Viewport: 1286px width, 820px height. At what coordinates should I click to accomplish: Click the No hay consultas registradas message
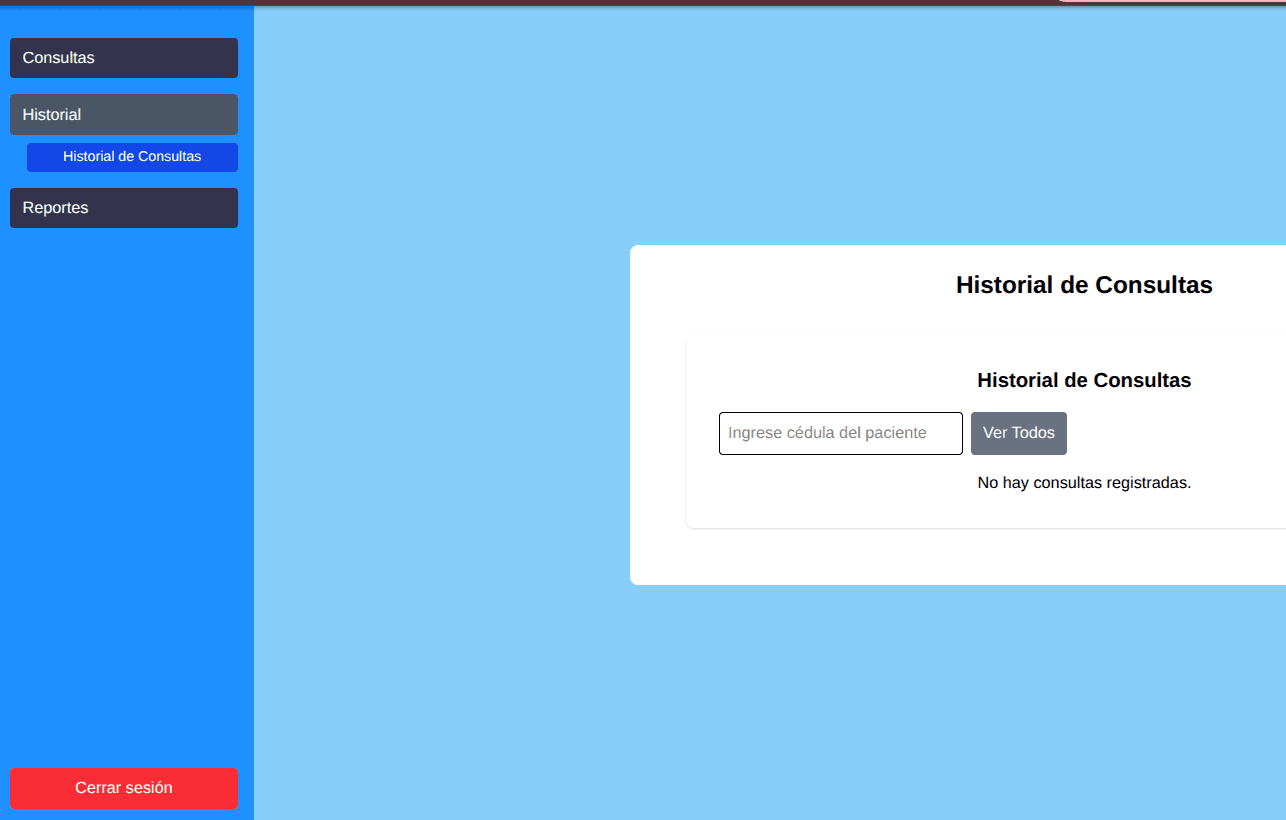(x=1084, y=483)
